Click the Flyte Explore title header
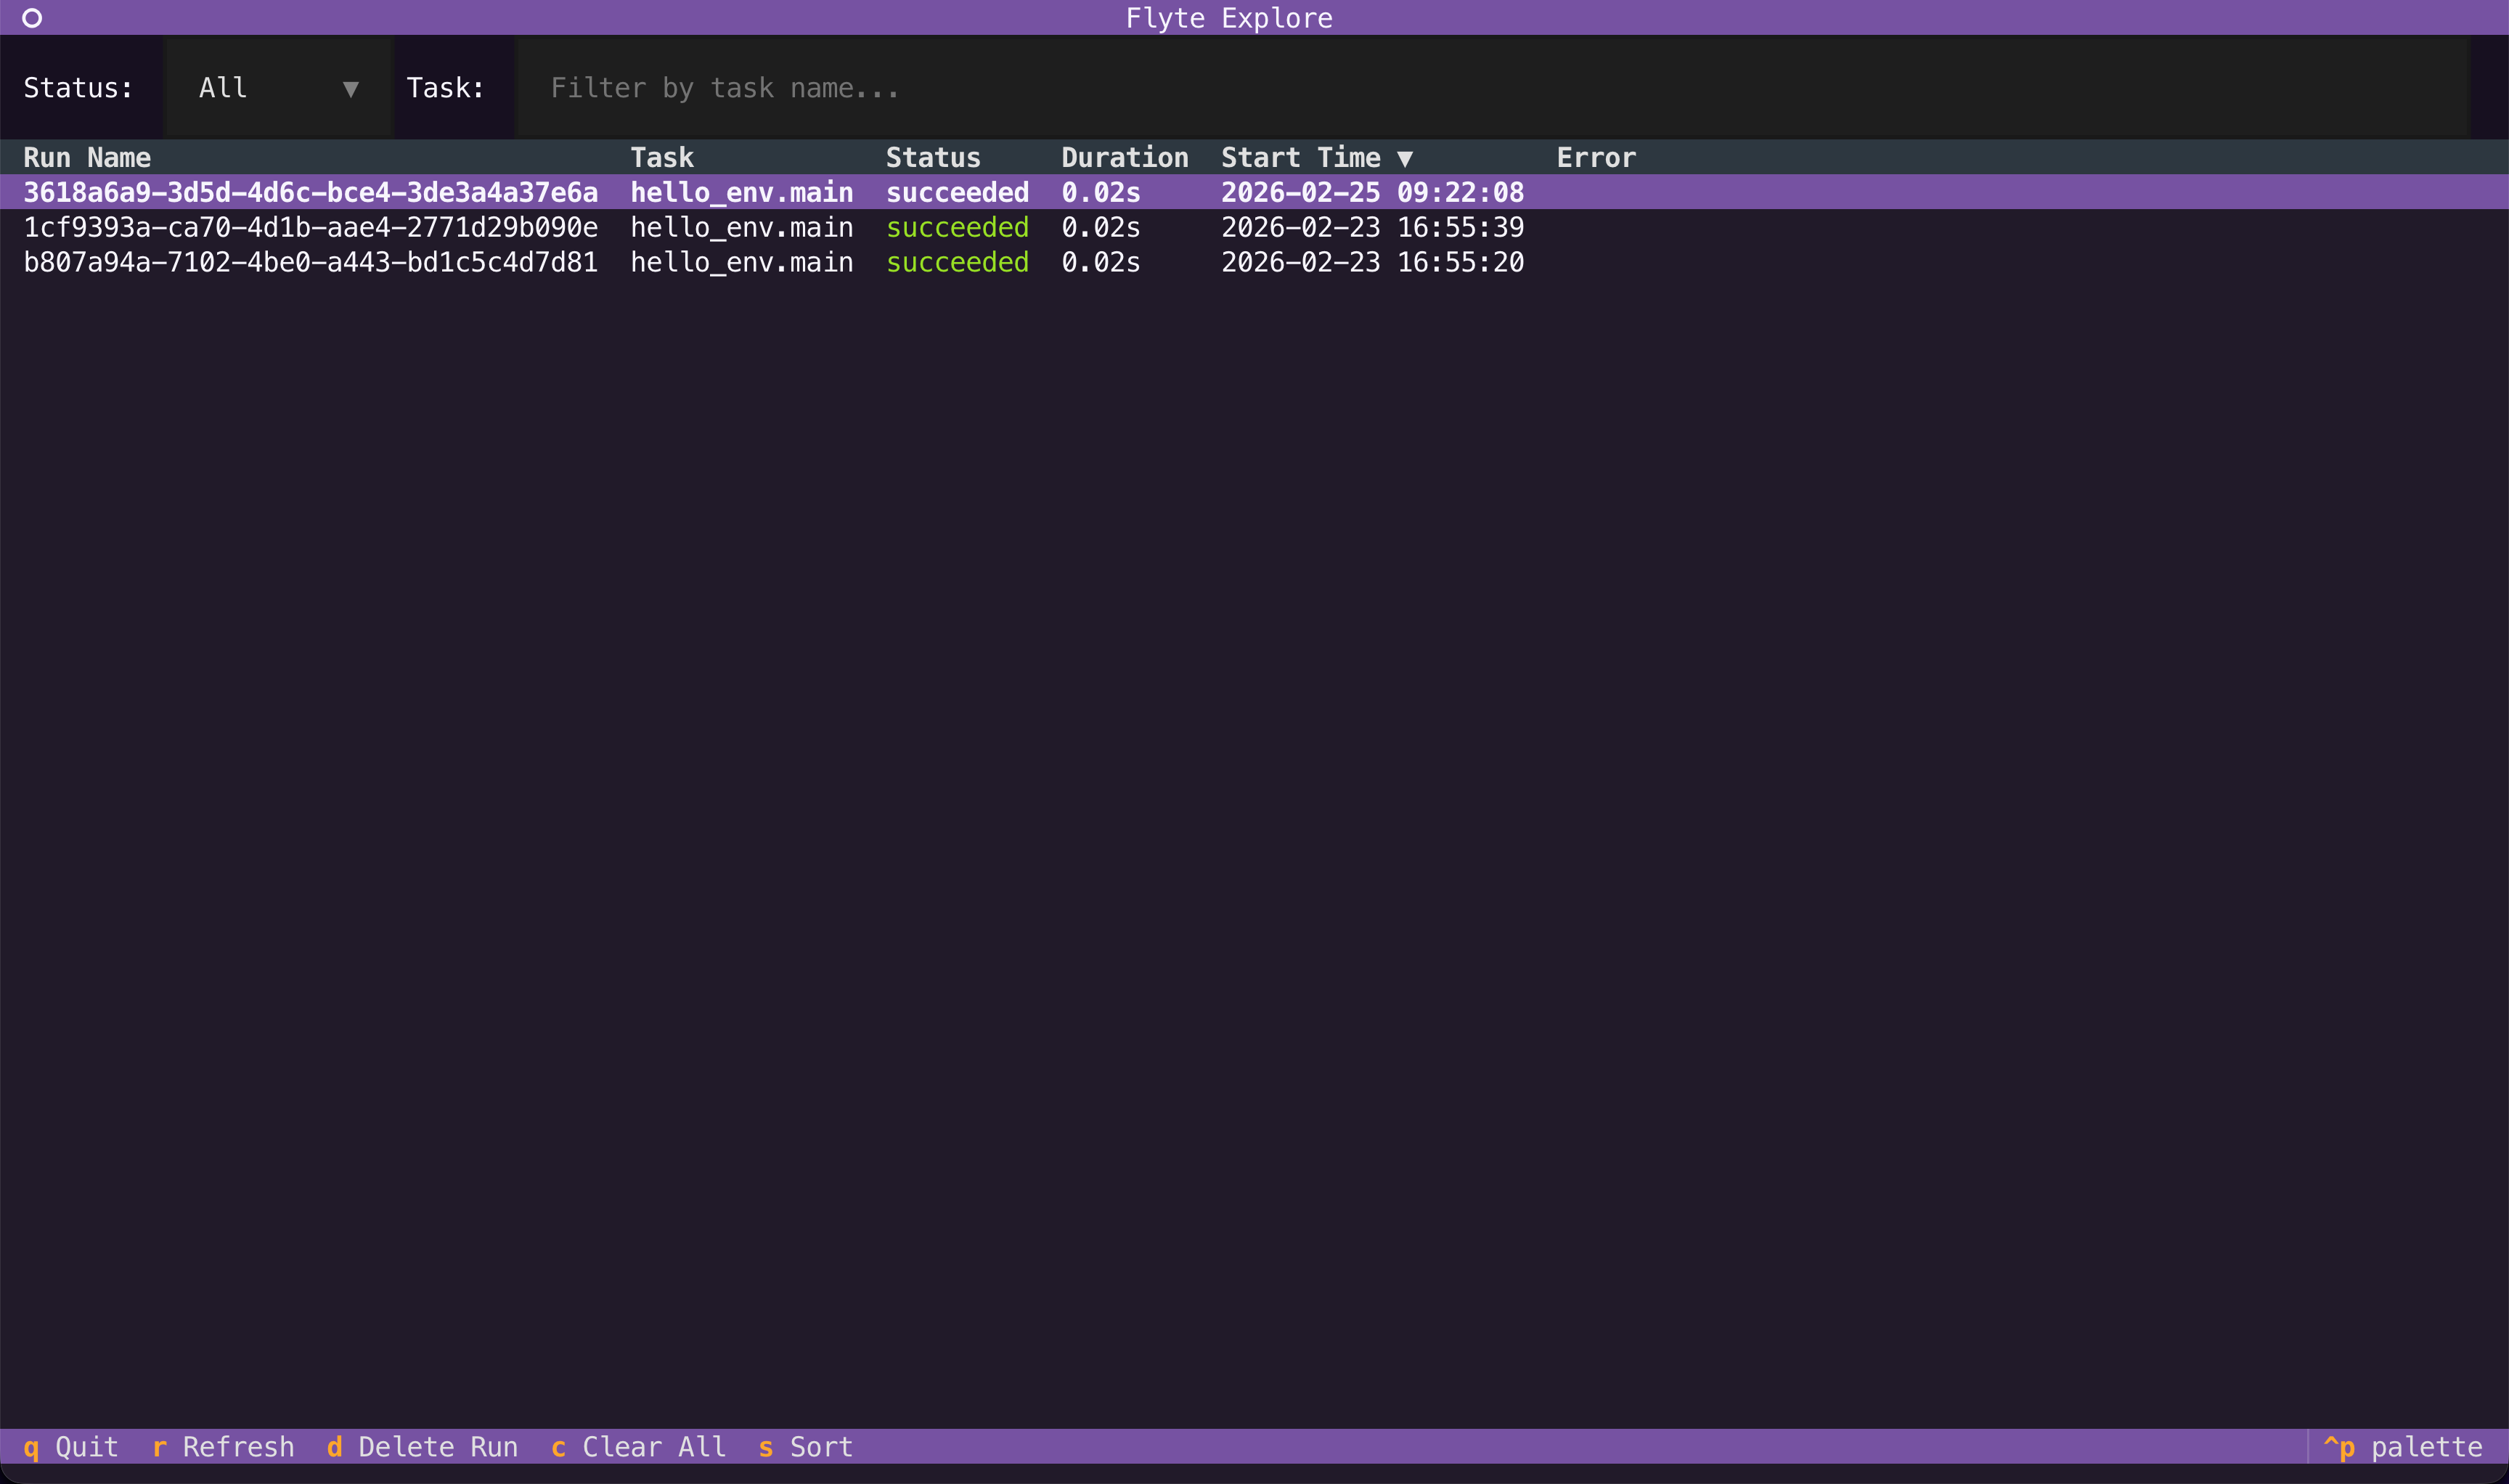The width and height of the screenshot is (2509, 1484). point(1228,18)
